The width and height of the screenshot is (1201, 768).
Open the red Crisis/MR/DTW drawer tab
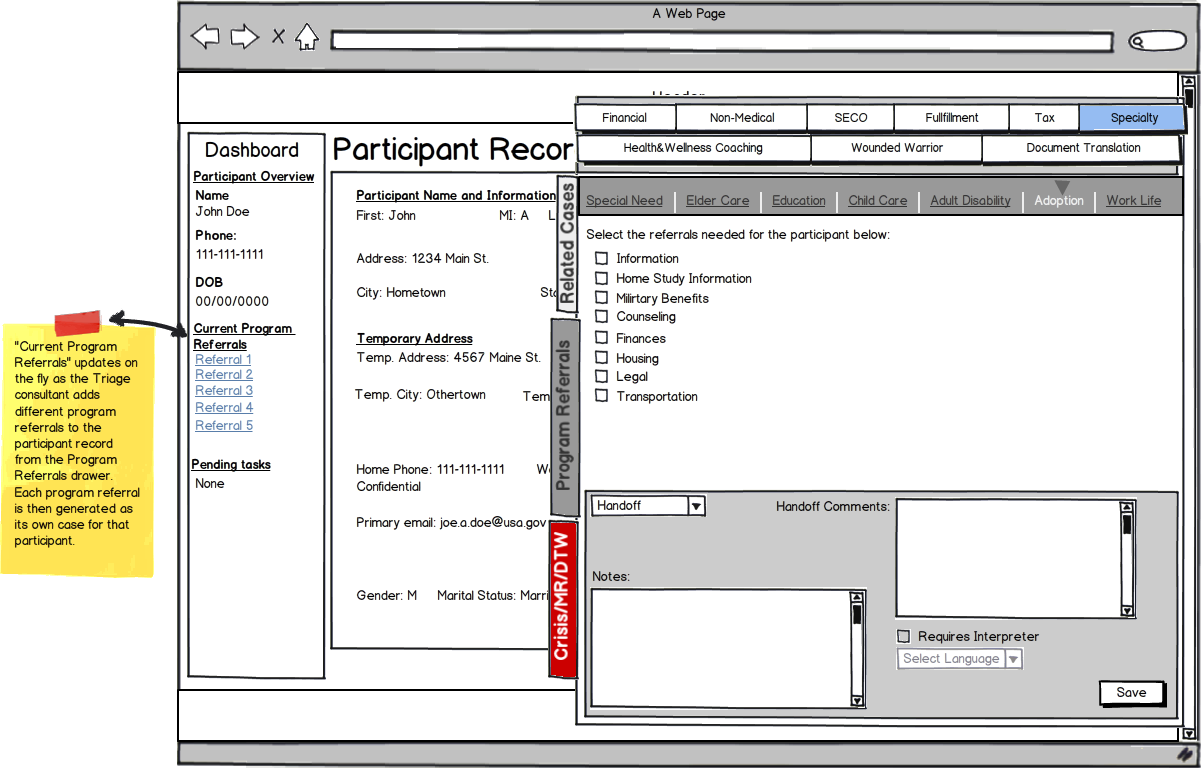[x=564, y=599]
